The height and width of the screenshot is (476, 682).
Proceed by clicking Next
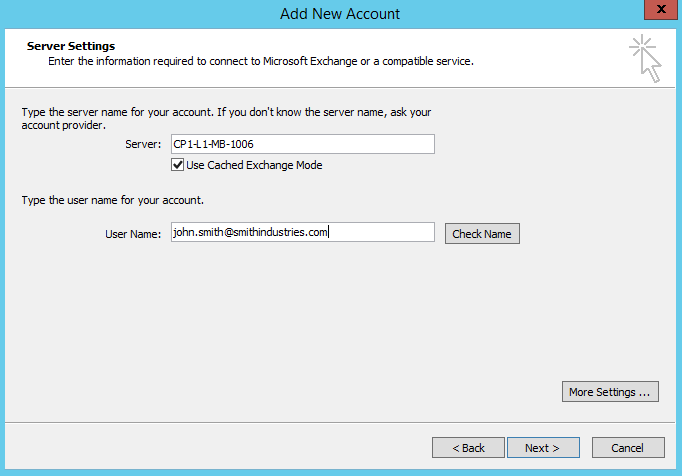(543, 447)
